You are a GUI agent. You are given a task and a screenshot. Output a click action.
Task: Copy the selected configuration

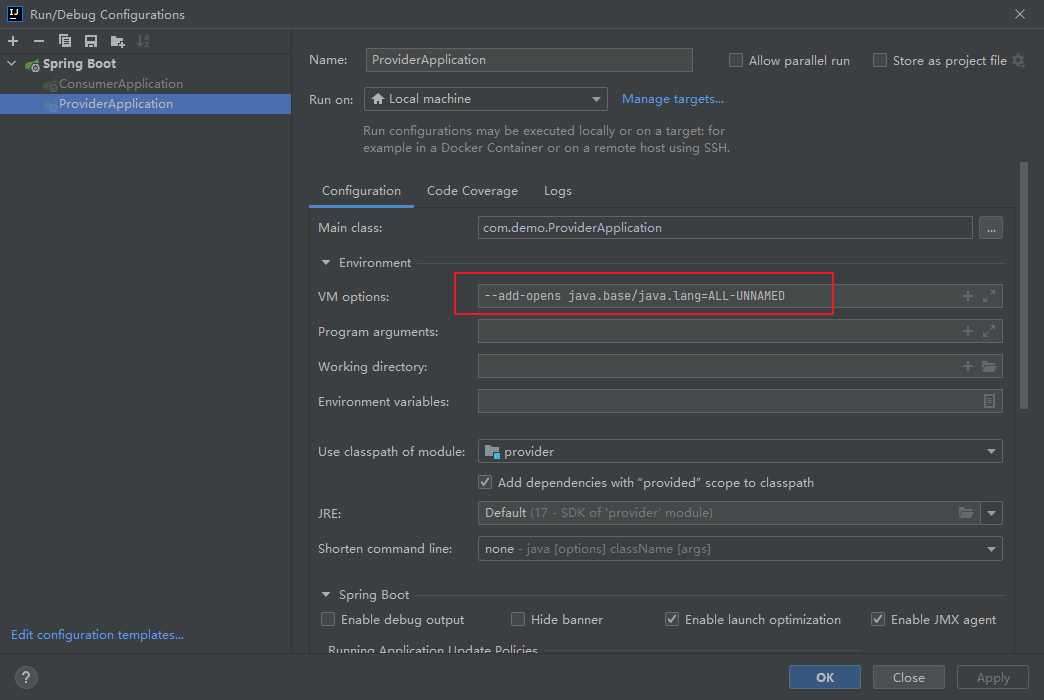click(65, 41)
